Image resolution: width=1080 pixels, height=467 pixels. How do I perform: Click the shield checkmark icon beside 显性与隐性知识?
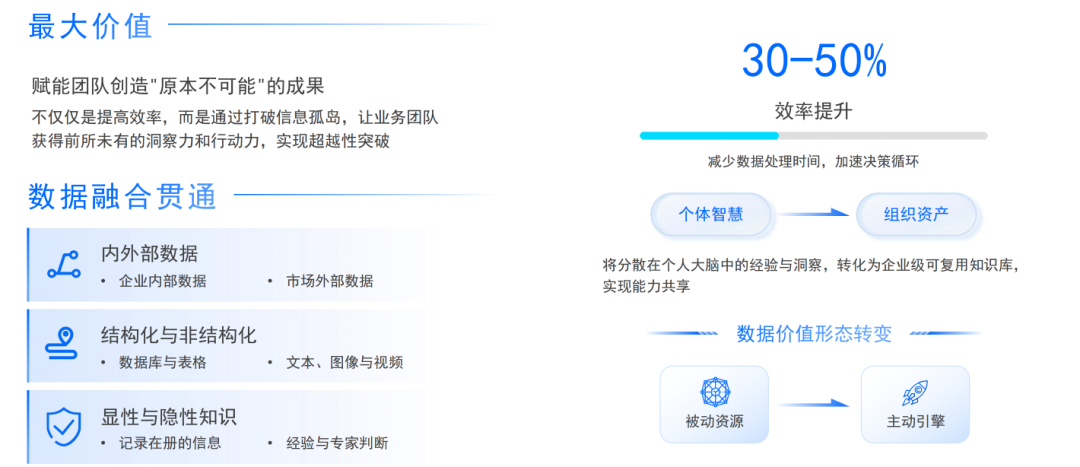63,426
